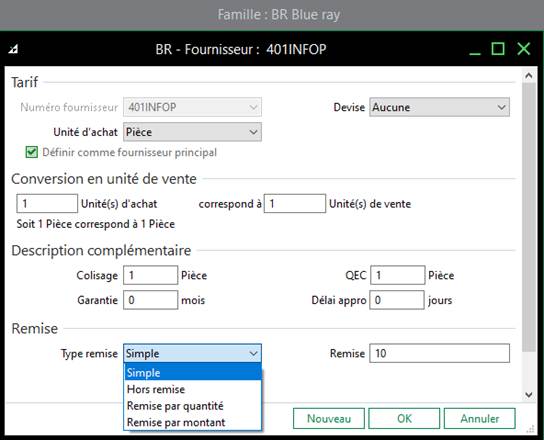Click the 'Description complémentaire' heading
Viewport: 544px width, 440px height.
(101, 251)
